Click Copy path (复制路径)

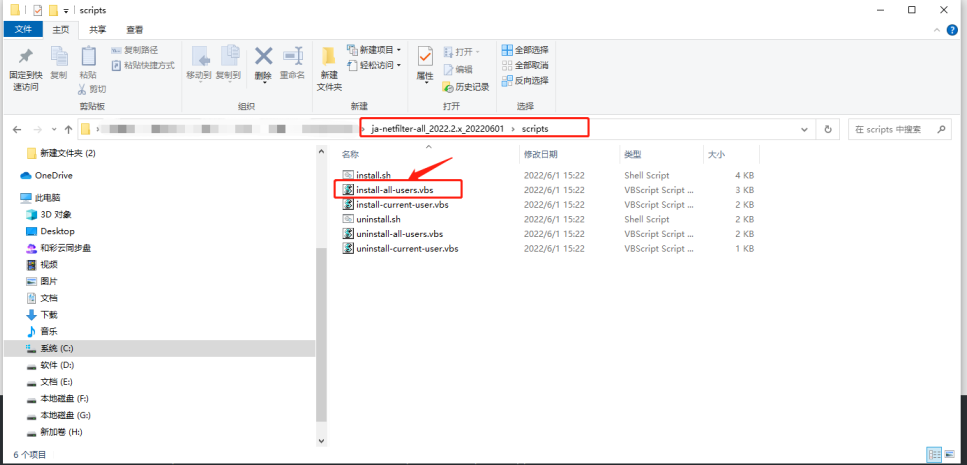(x=134, y=50)
